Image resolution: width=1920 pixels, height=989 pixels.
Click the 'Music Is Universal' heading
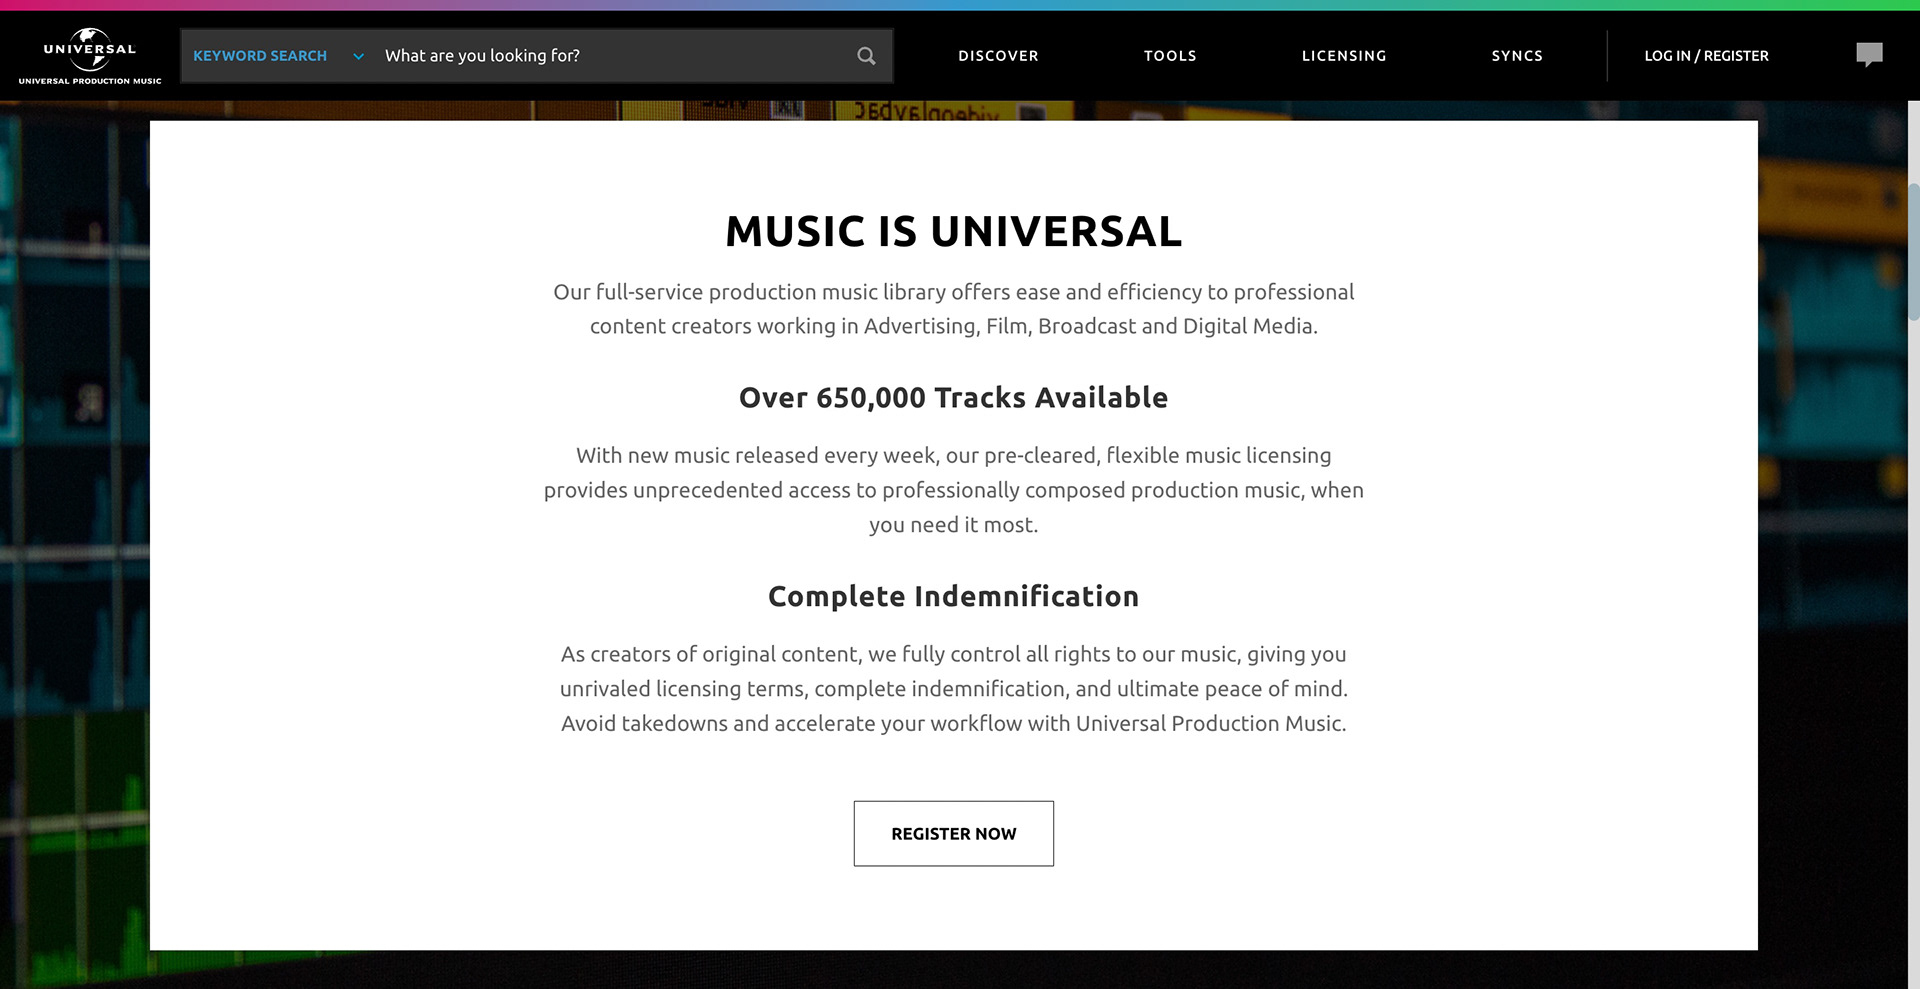pos(953,231)
